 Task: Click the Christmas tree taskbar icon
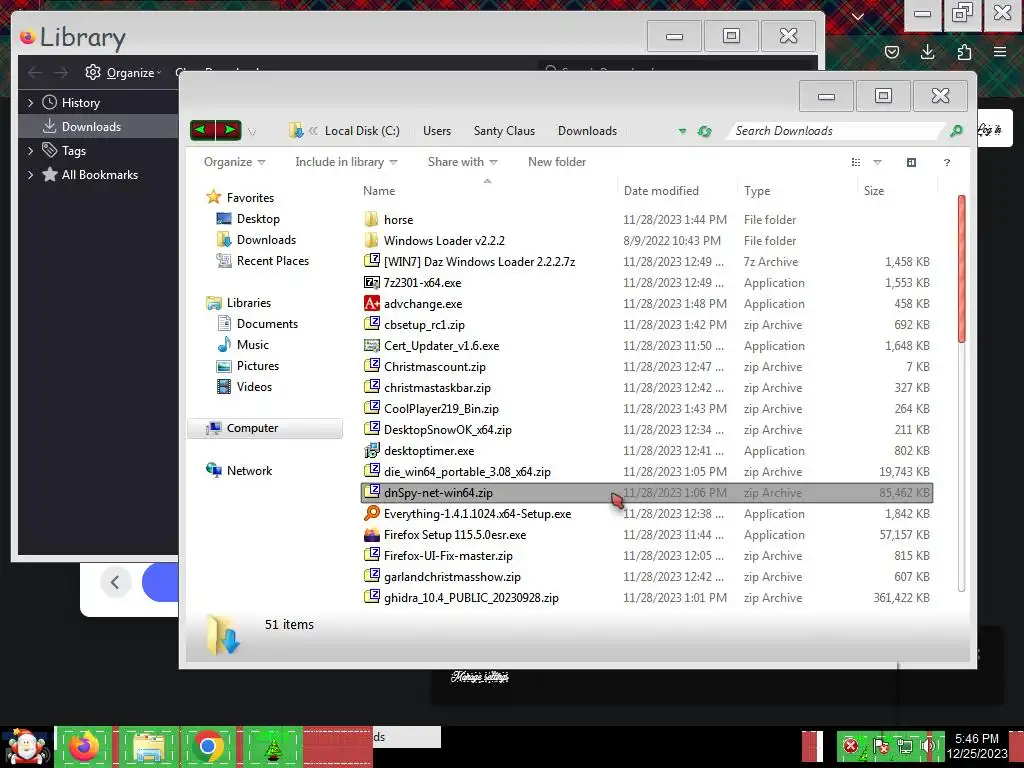(x=273, y=746)
